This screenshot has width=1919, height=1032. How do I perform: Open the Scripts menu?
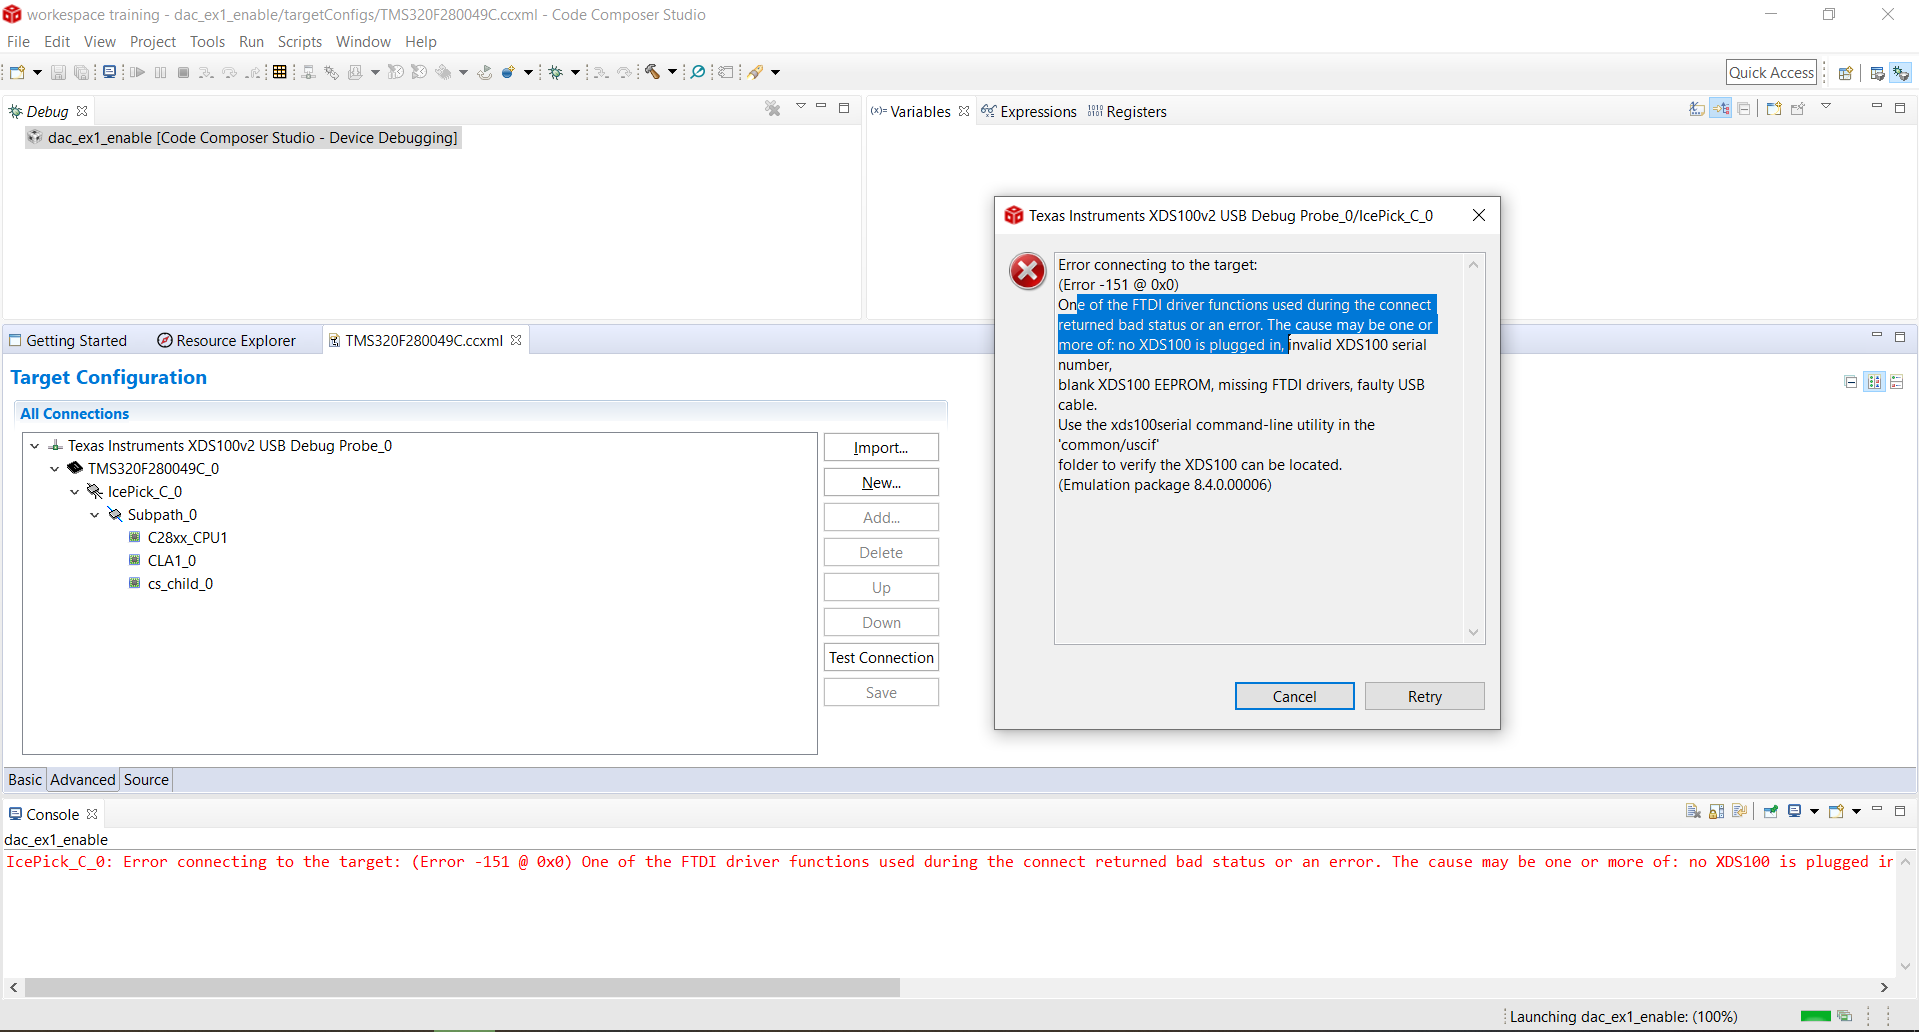(x=300, y=42)
